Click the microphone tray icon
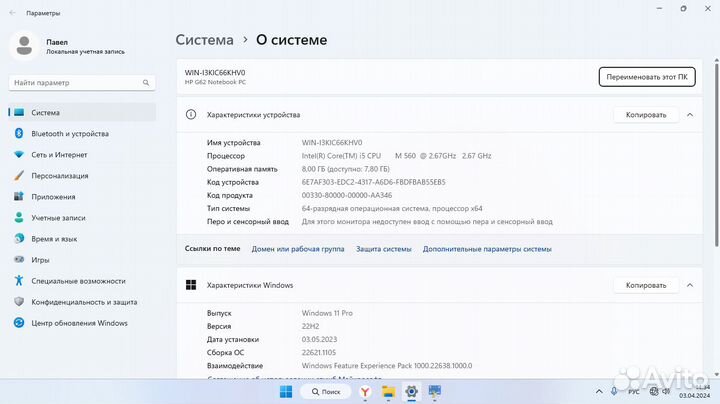 614,392
